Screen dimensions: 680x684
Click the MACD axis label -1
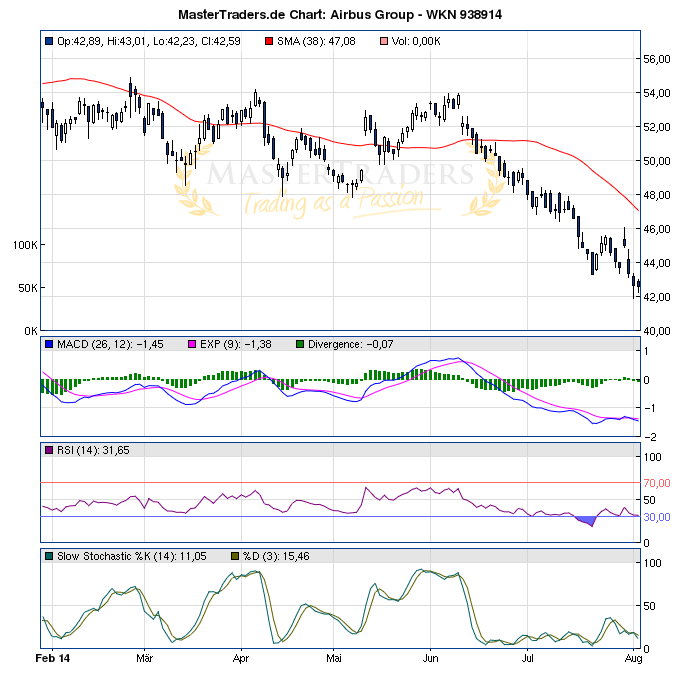pos(650,408)
